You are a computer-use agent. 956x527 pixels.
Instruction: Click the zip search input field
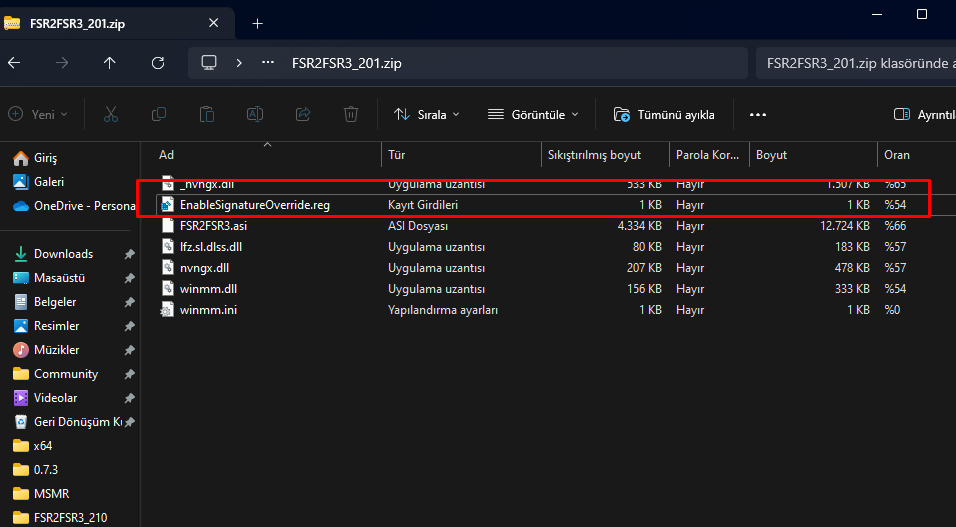(855, 62)
